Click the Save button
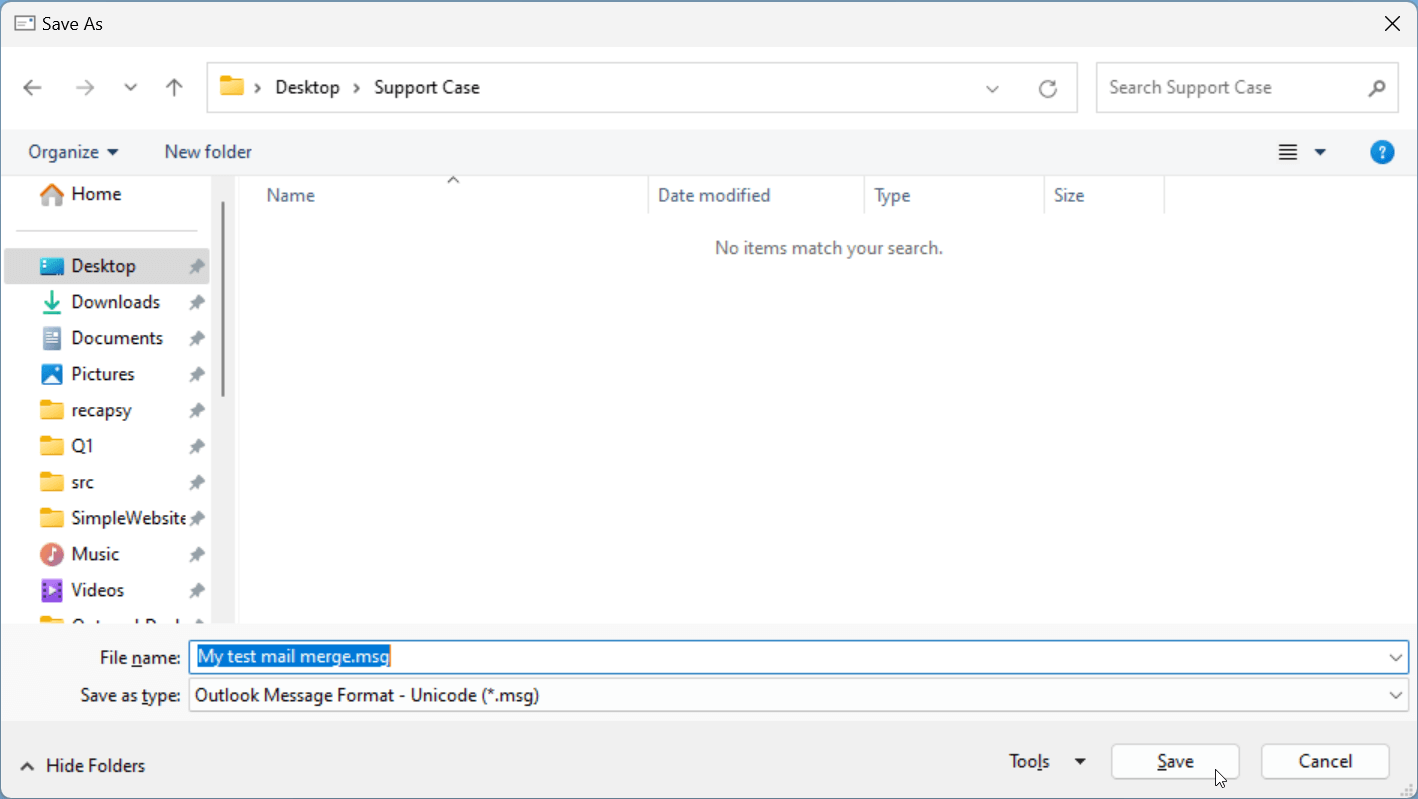This screenshot has height=799, width=1418. coord(1175,762)
